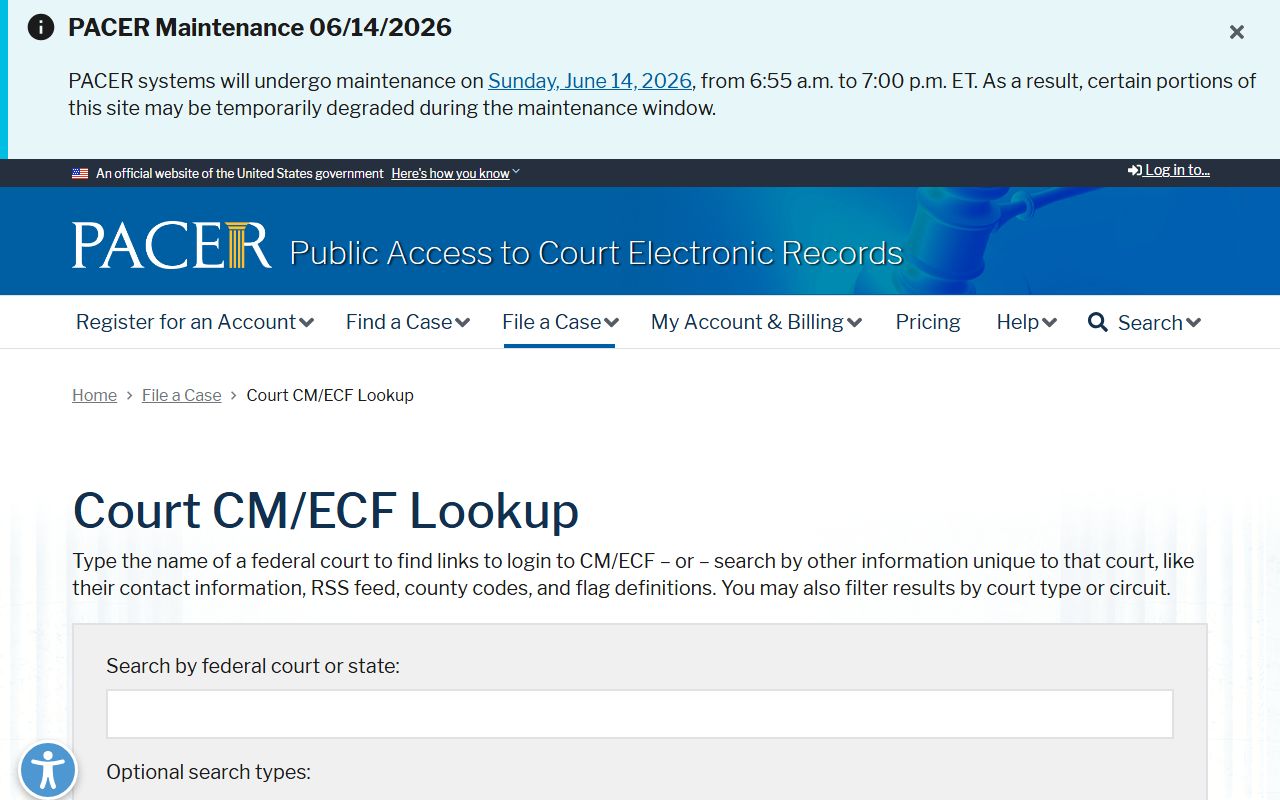Open File a Case breadcrumb link
Screen dimensions: 1280x800
pos(182,395)
